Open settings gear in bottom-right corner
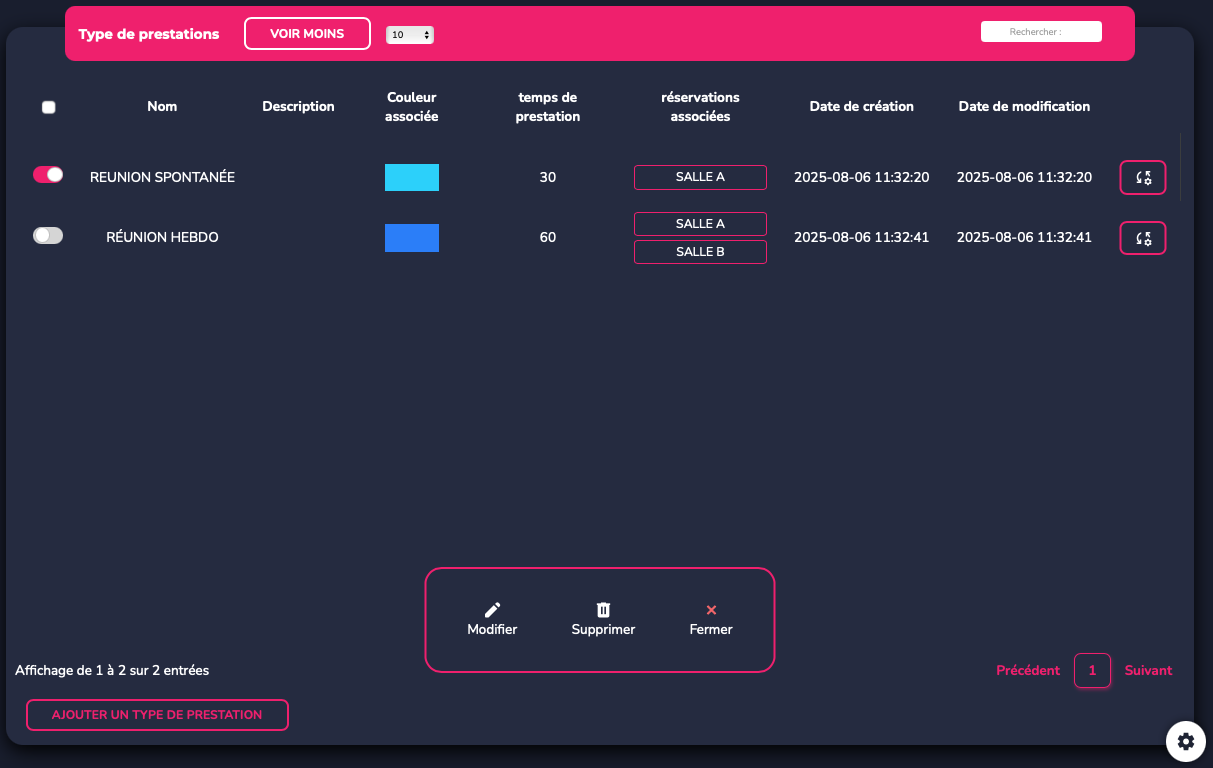Viewport: 1213px width, 768px height. click(1185, 741)
